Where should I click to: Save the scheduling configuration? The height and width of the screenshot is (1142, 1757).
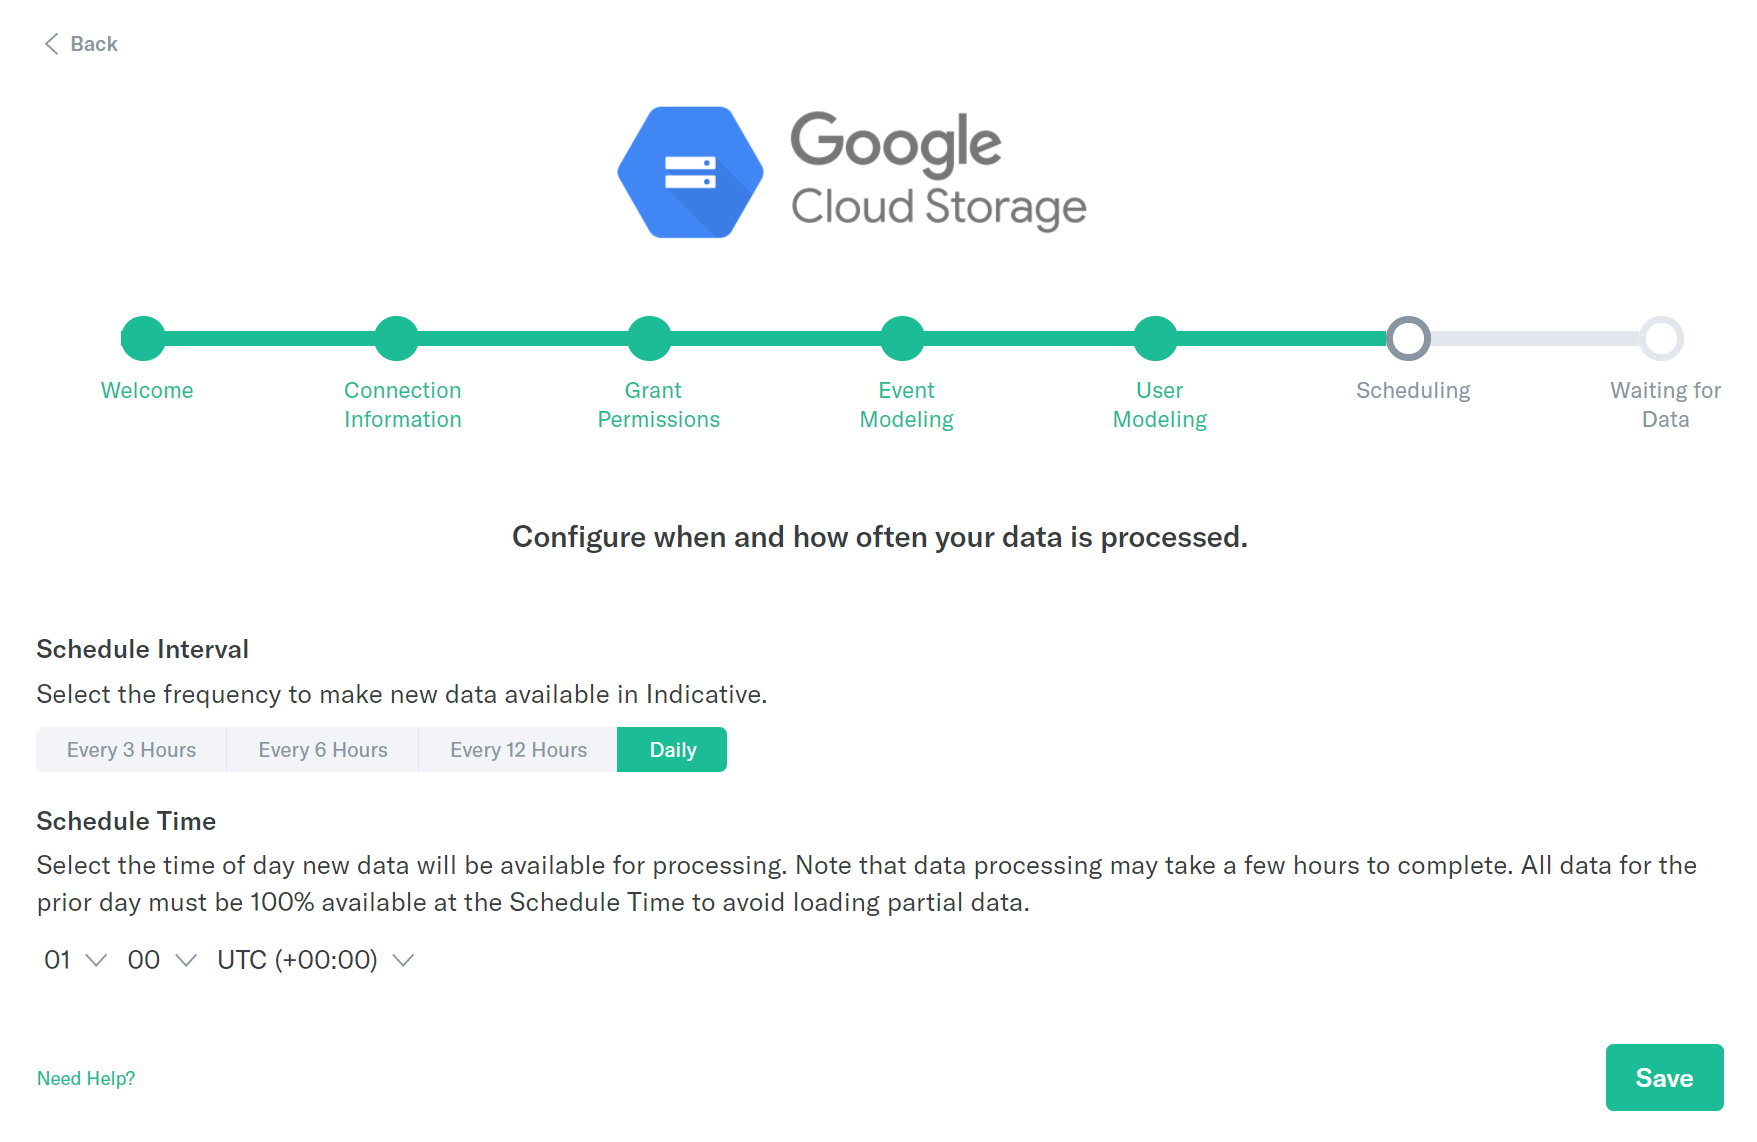coord(1664,1078)
